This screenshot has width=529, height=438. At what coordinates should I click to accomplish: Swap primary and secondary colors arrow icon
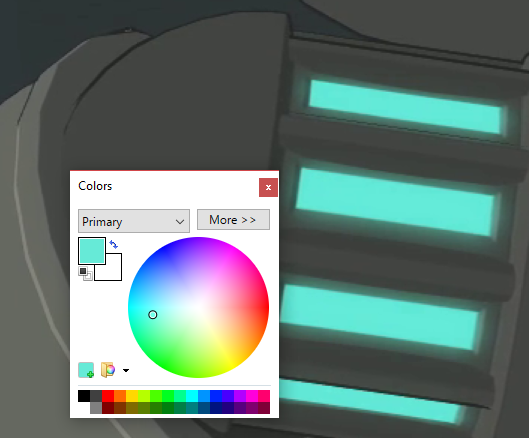point(114,244)
